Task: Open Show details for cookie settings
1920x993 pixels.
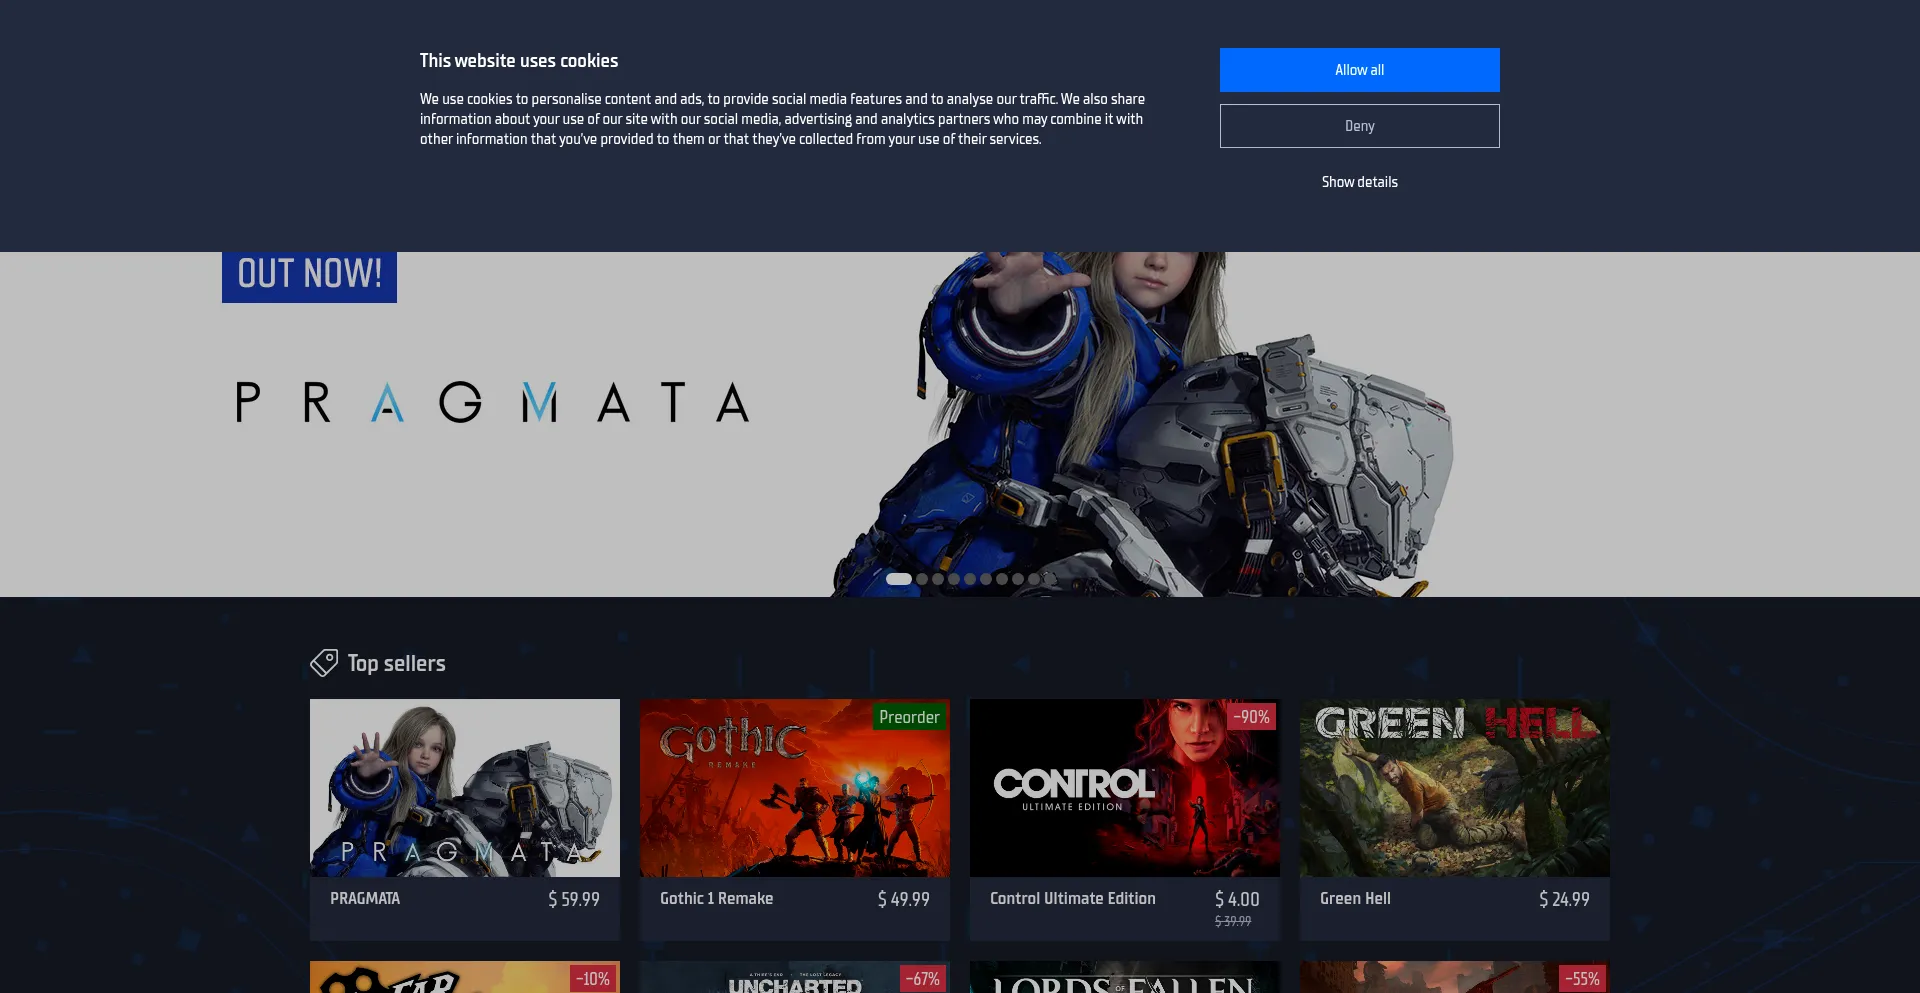Action: click(1359, 182)
